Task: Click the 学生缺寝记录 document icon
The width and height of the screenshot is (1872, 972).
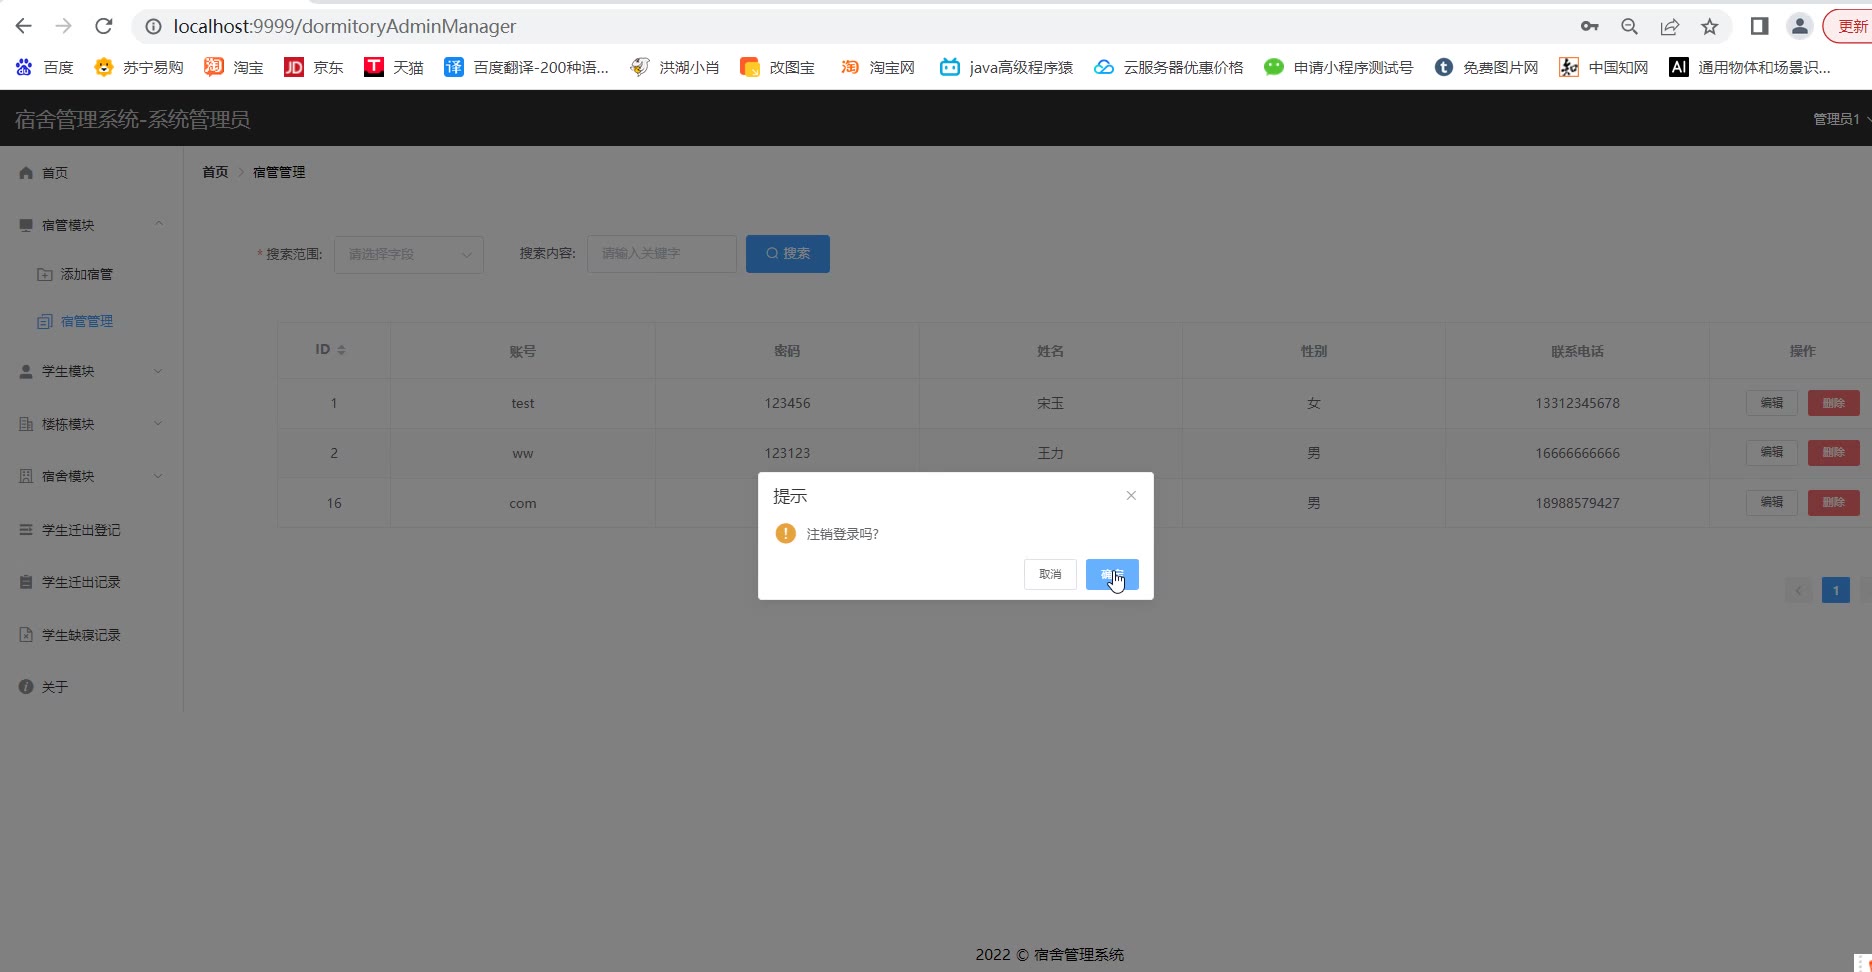Action: point(26,635)
